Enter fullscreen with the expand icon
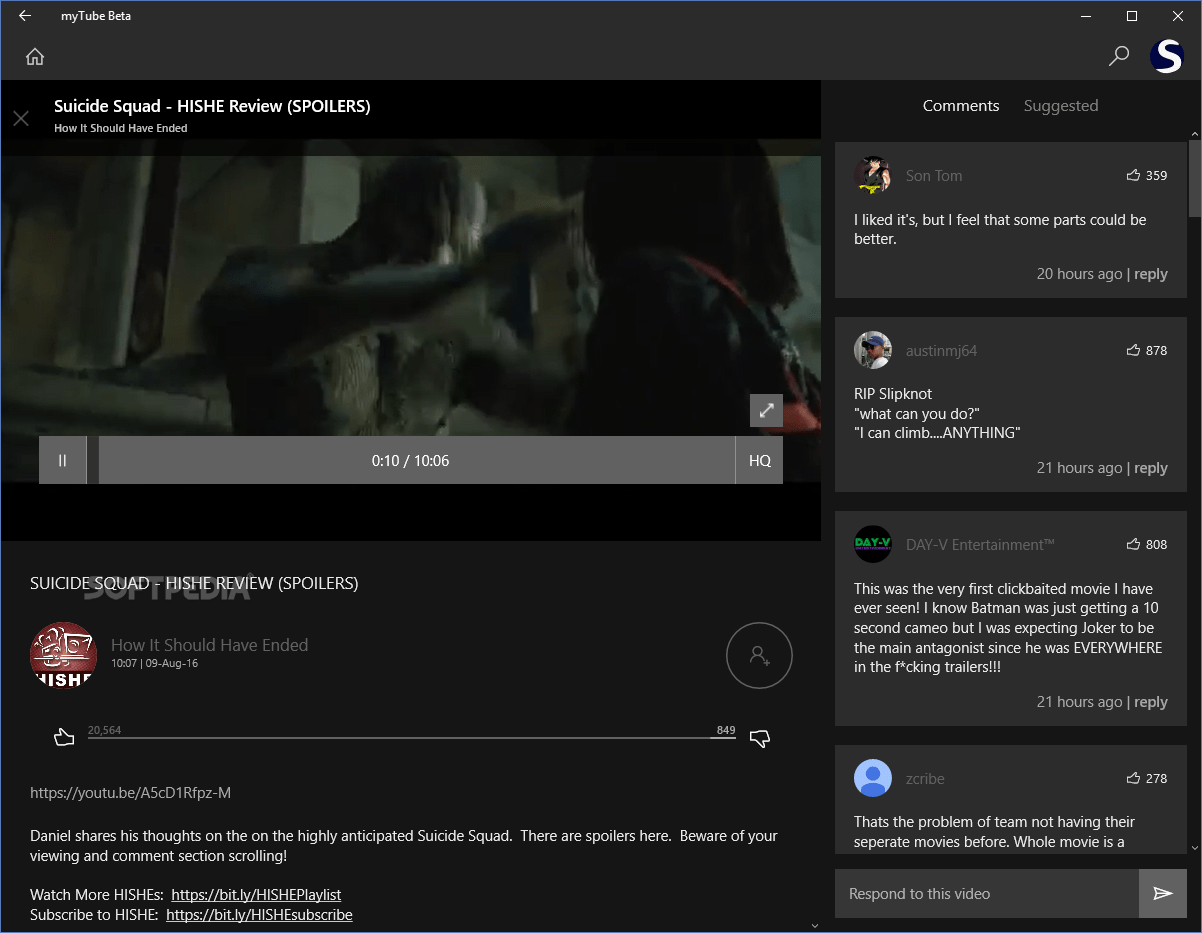1202x933 pixels. coord(766,410)
